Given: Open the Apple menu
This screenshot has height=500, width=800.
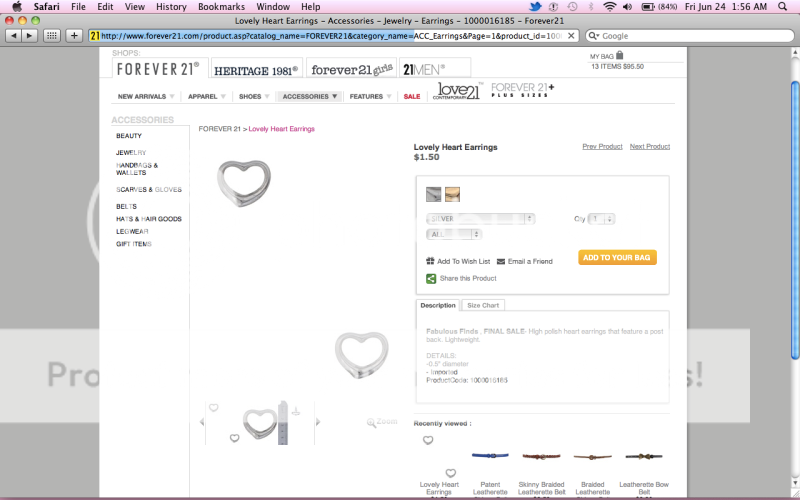Looking at the screenshot, I should point(17,7).
